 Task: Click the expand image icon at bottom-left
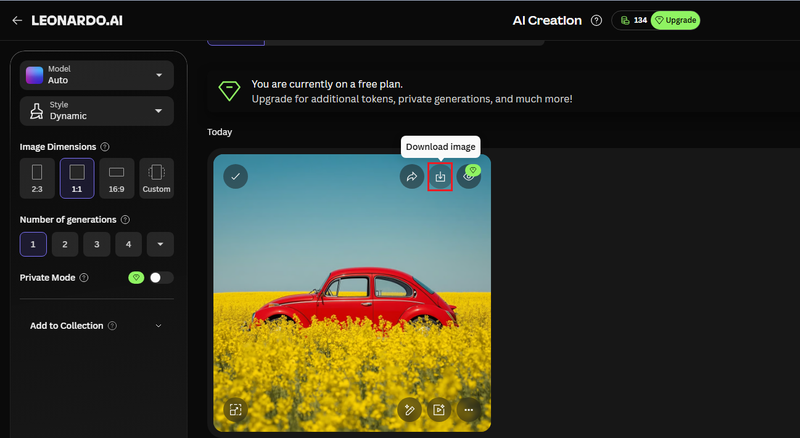[235, 409]
